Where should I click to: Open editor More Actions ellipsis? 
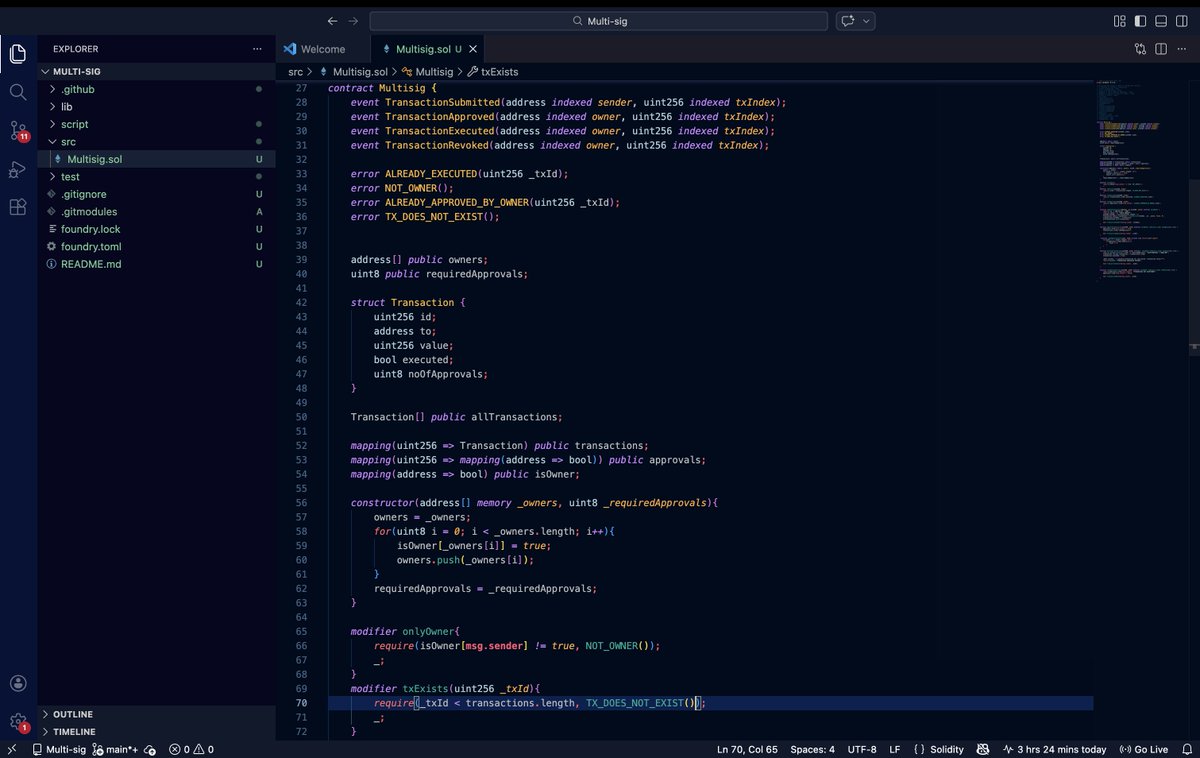1182,49
